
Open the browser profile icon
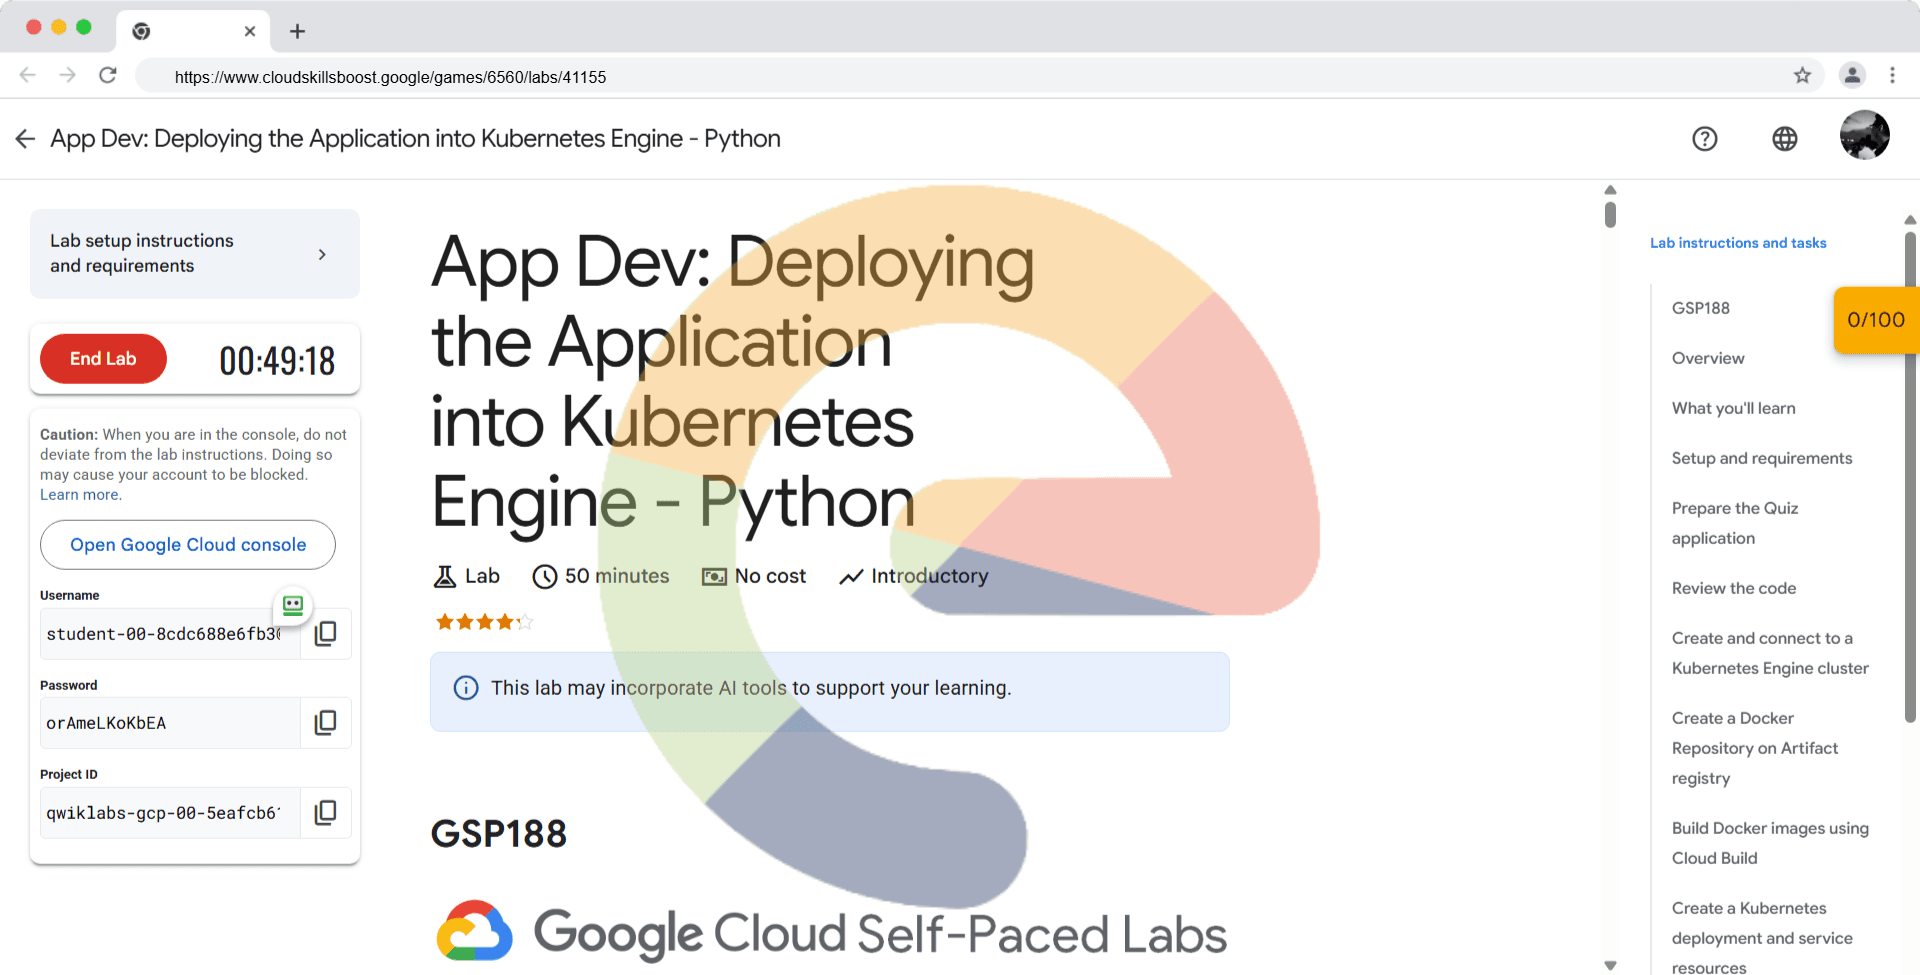(x=1852, y=75)
